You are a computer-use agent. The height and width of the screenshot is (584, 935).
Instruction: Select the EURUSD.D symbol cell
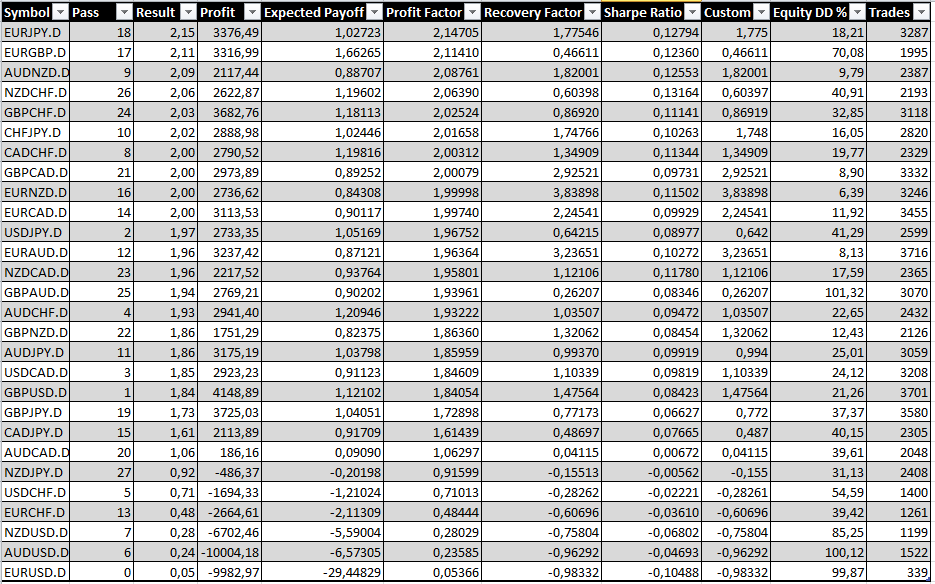[35, 572]
